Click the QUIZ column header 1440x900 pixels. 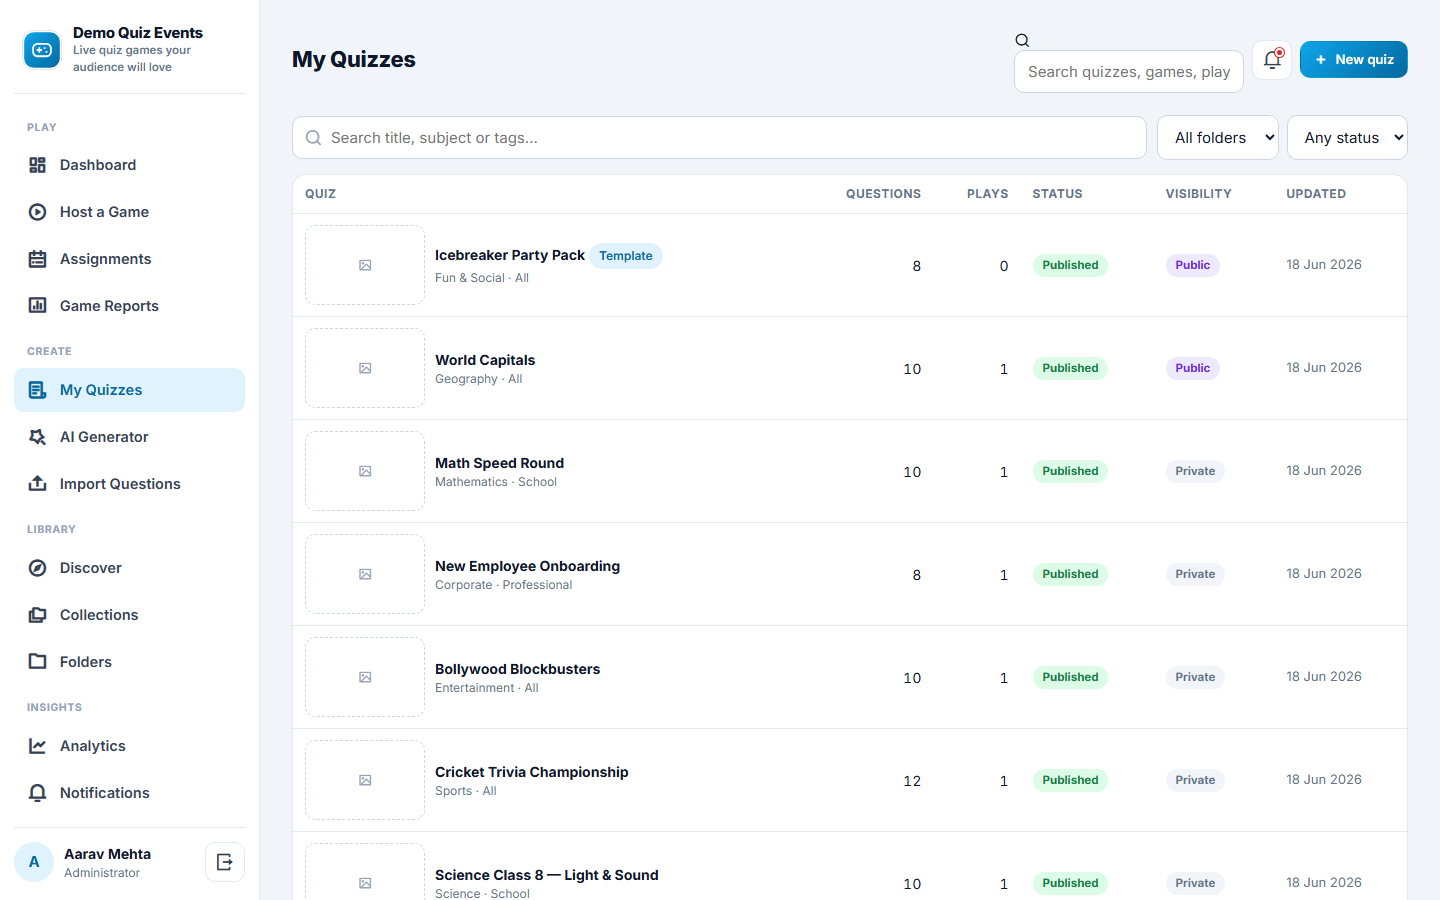click(x=320, y=194)
